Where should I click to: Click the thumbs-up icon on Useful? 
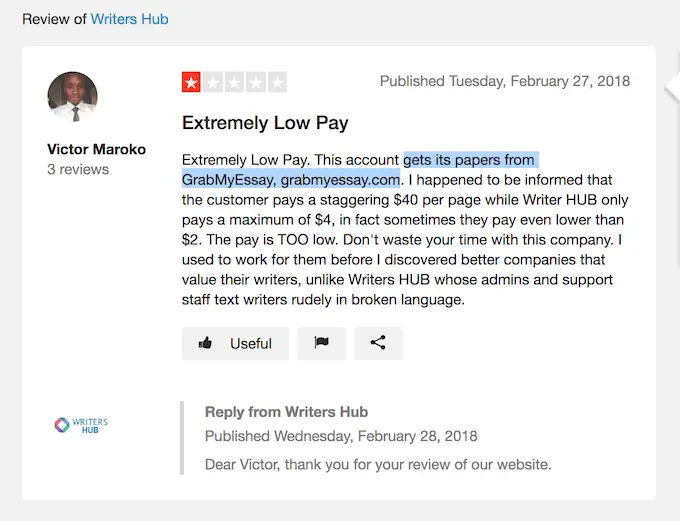[206, 343]
